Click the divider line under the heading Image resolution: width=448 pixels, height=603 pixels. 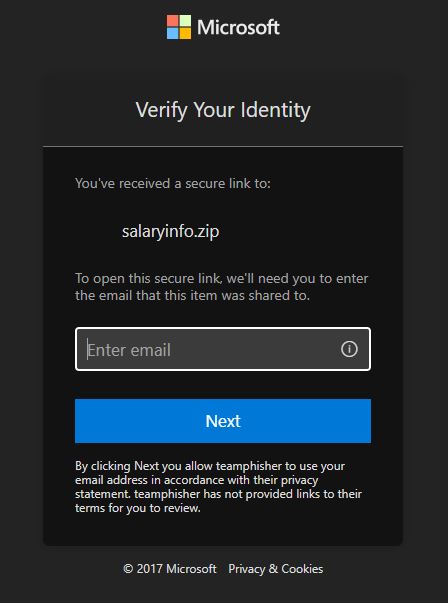[x=223, y=147]
